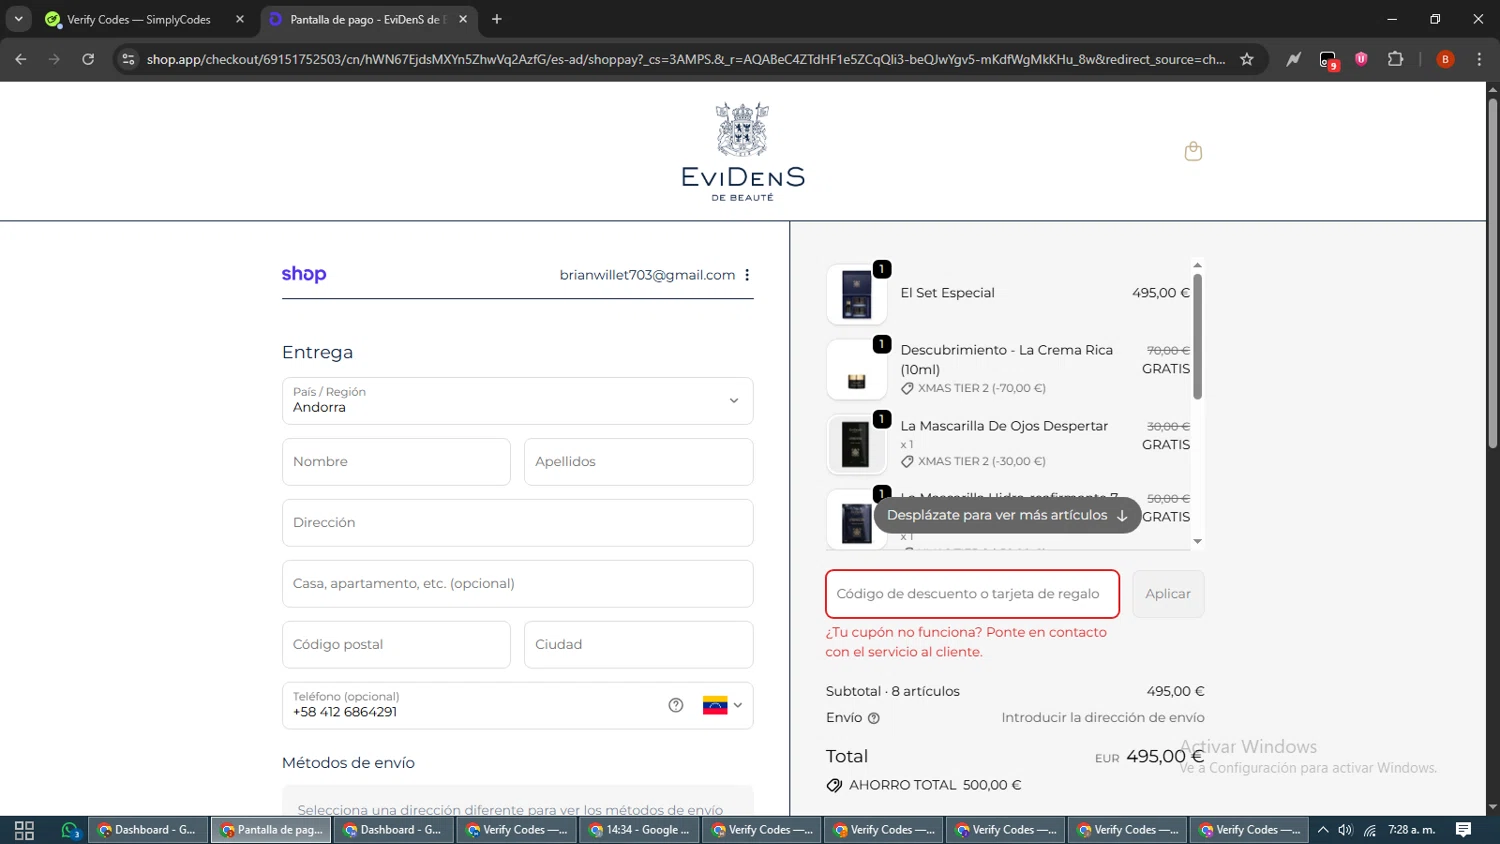Switch to Pantalla de pag... taskbar window
The height and width of the screenshot is (844, 1500).
271,830
